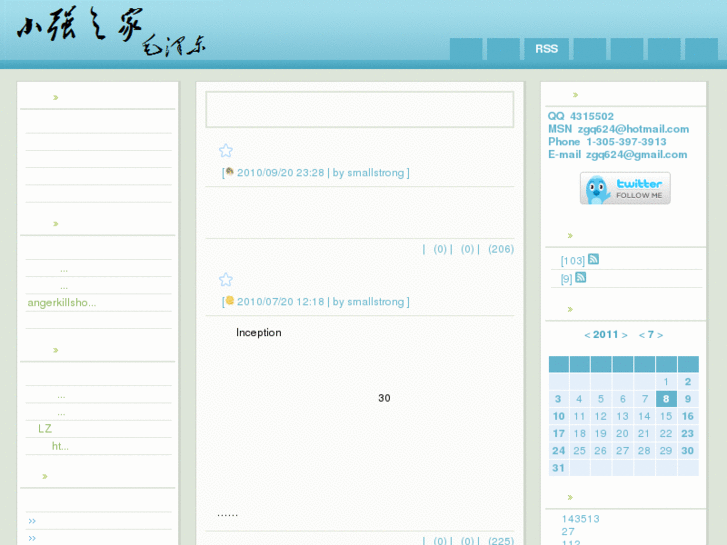Viewport: 727px width, 545px height.
Task: Open RSS feed icon next to [9]
Action: tap(580, 277)
